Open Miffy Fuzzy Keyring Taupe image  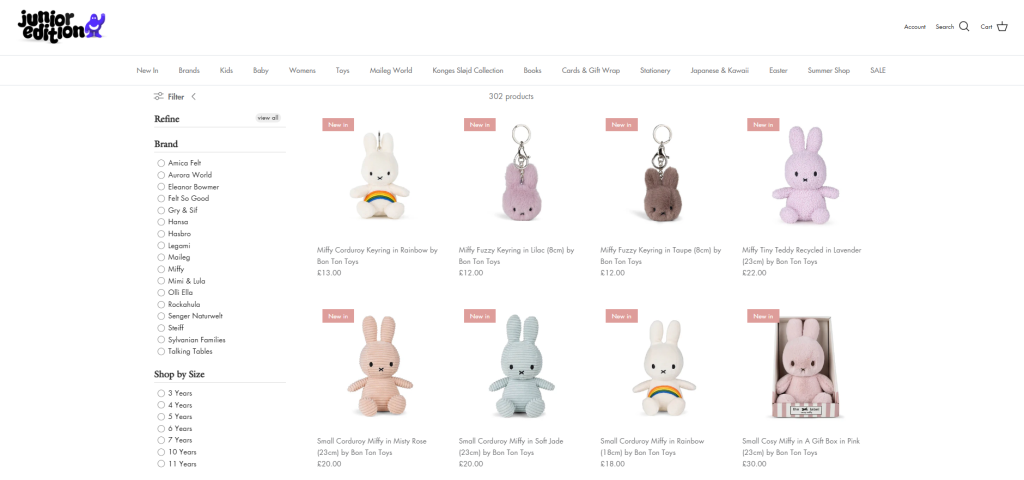[663, 176]
